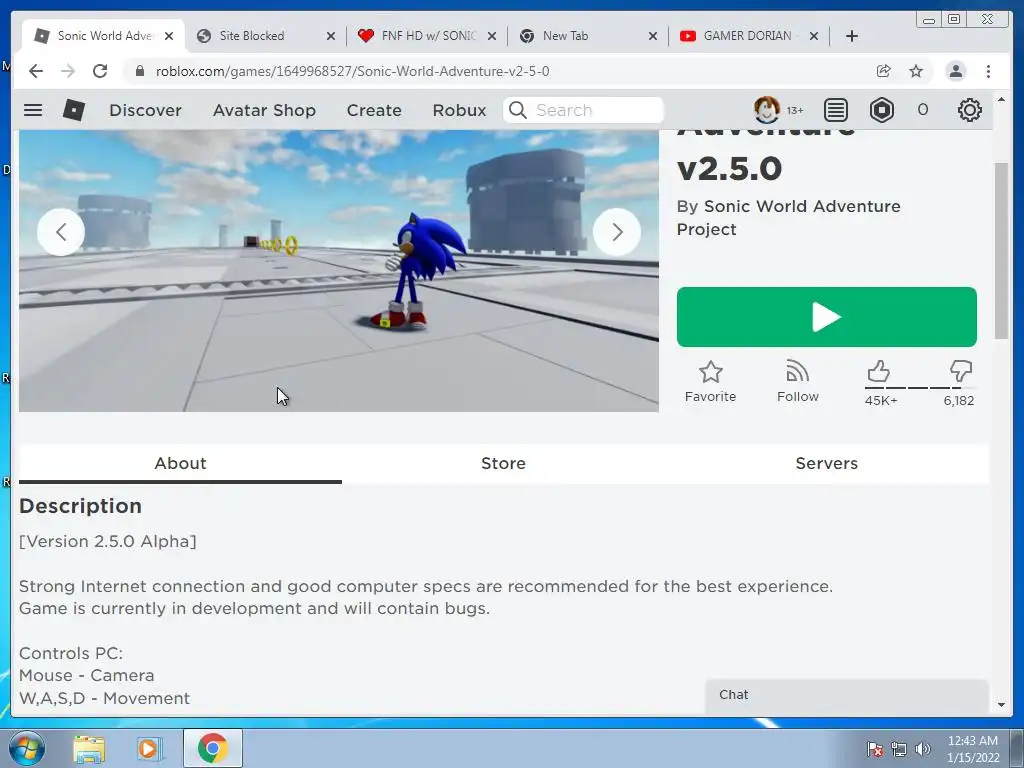Screen dimensions: 1024x768
Task: Click the scrollbar up arrow
Action: click(1001, 99)
